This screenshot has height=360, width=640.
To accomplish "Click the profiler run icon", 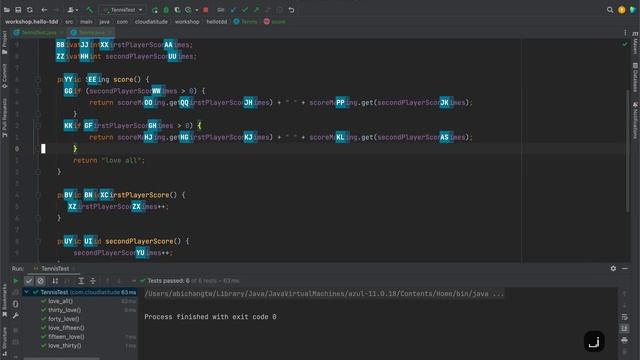I will click(x=189, y=10).
